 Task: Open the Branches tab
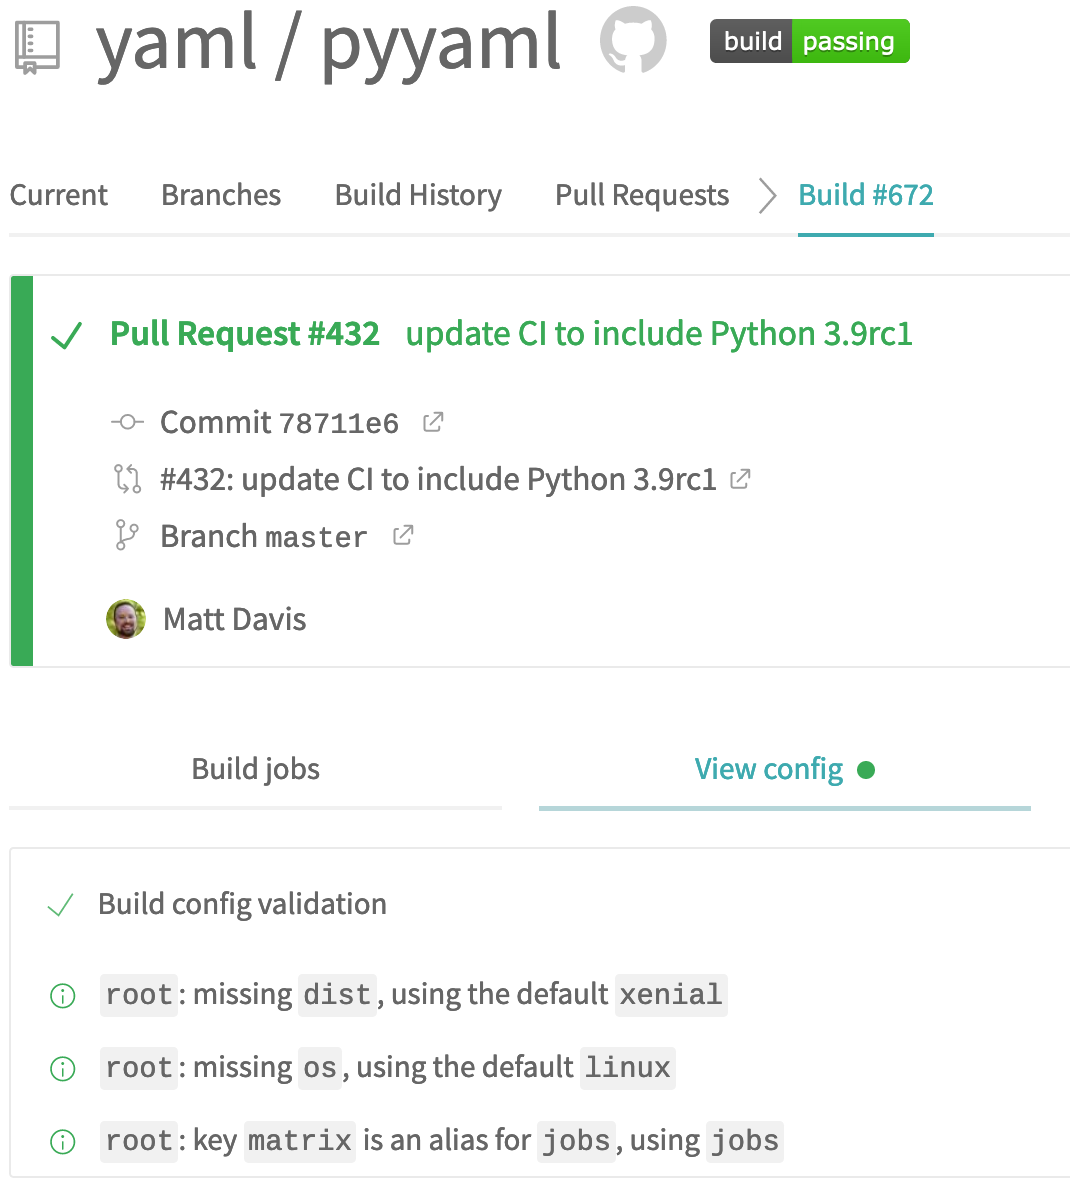221,195
